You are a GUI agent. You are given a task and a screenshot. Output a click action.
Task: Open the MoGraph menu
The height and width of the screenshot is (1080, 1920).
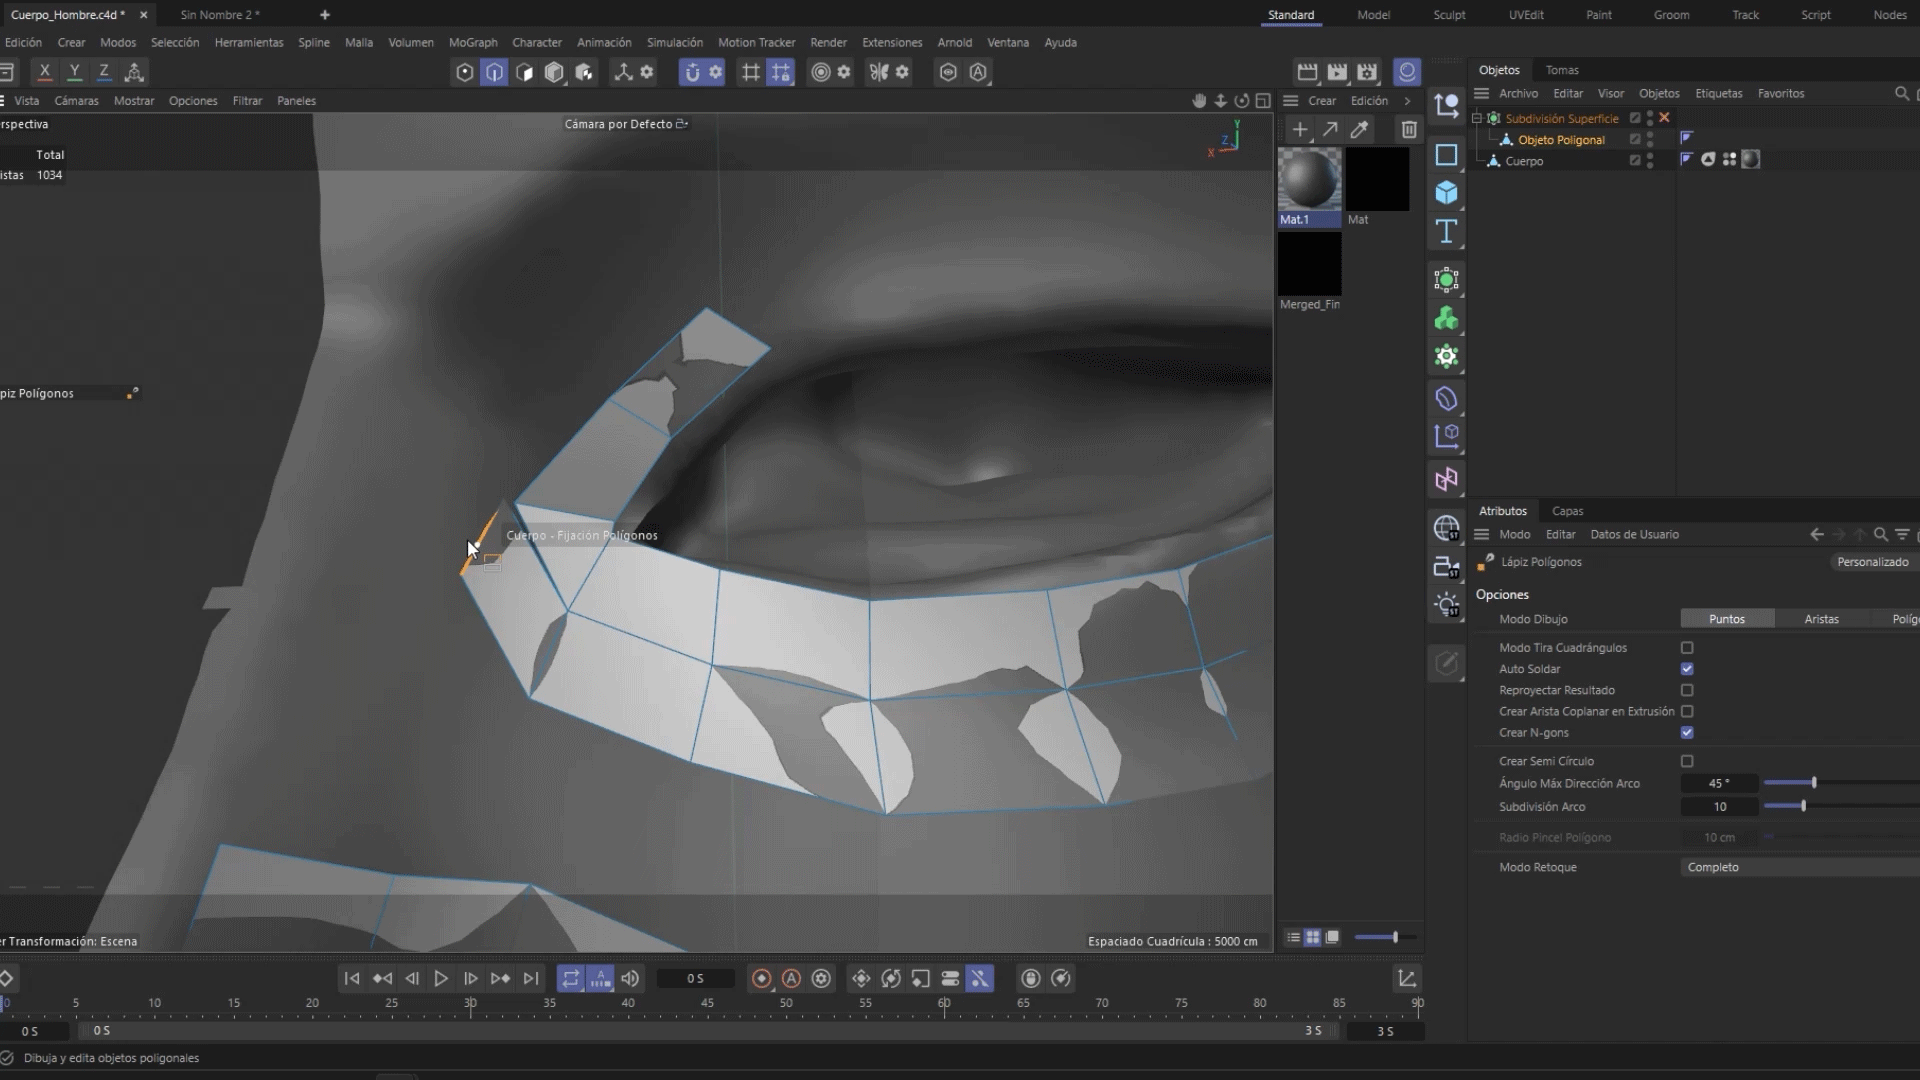point(472,43)
